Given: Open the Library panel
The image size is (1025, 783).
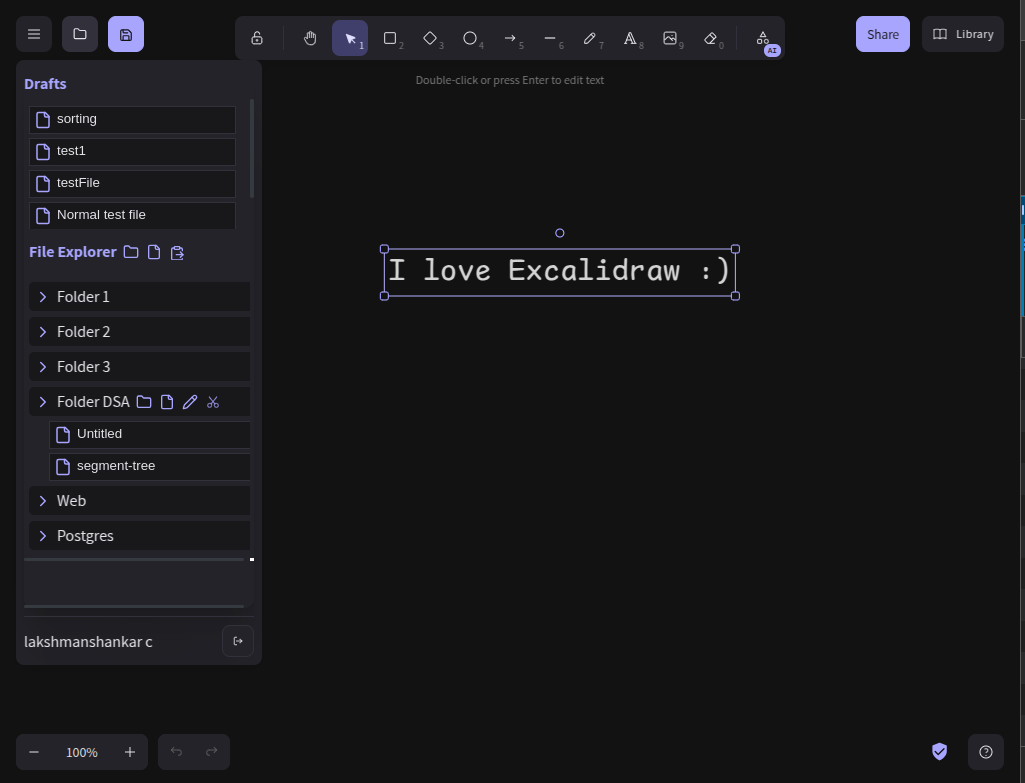Looking at the screenshot, I should (963, 34).
